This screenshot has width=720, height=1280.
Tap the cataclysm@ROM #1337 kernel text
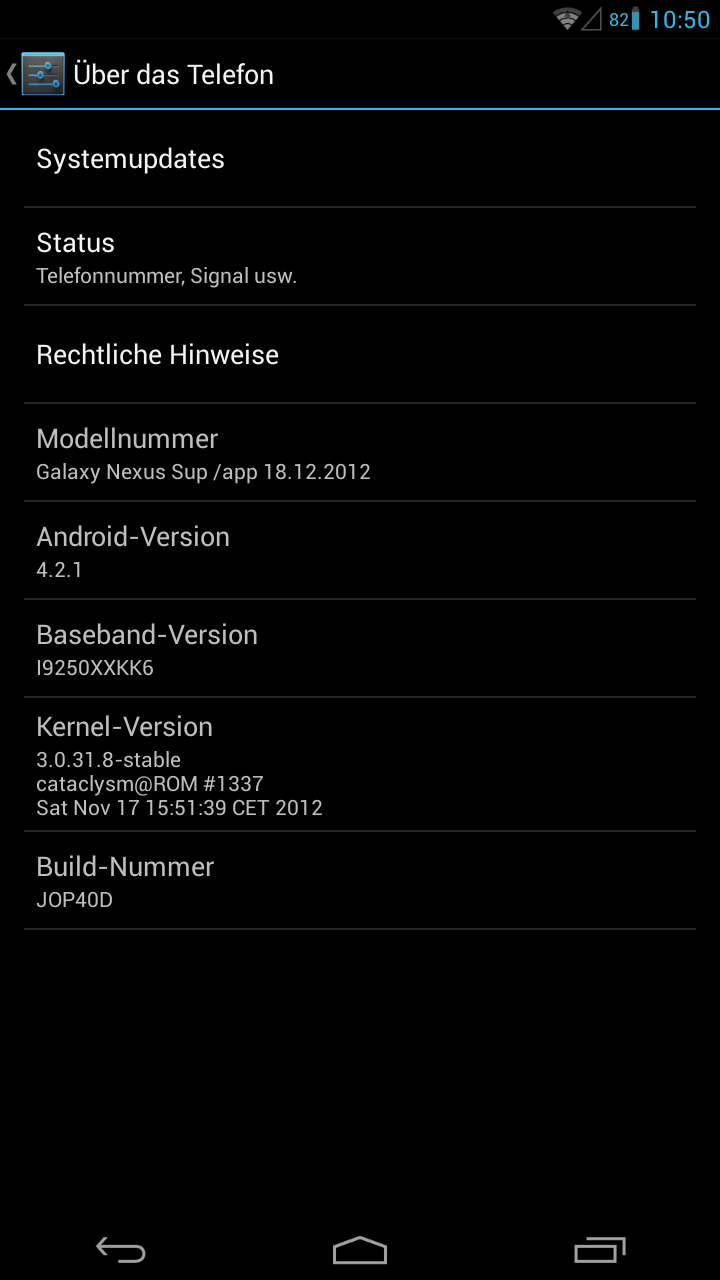[150, 783]
